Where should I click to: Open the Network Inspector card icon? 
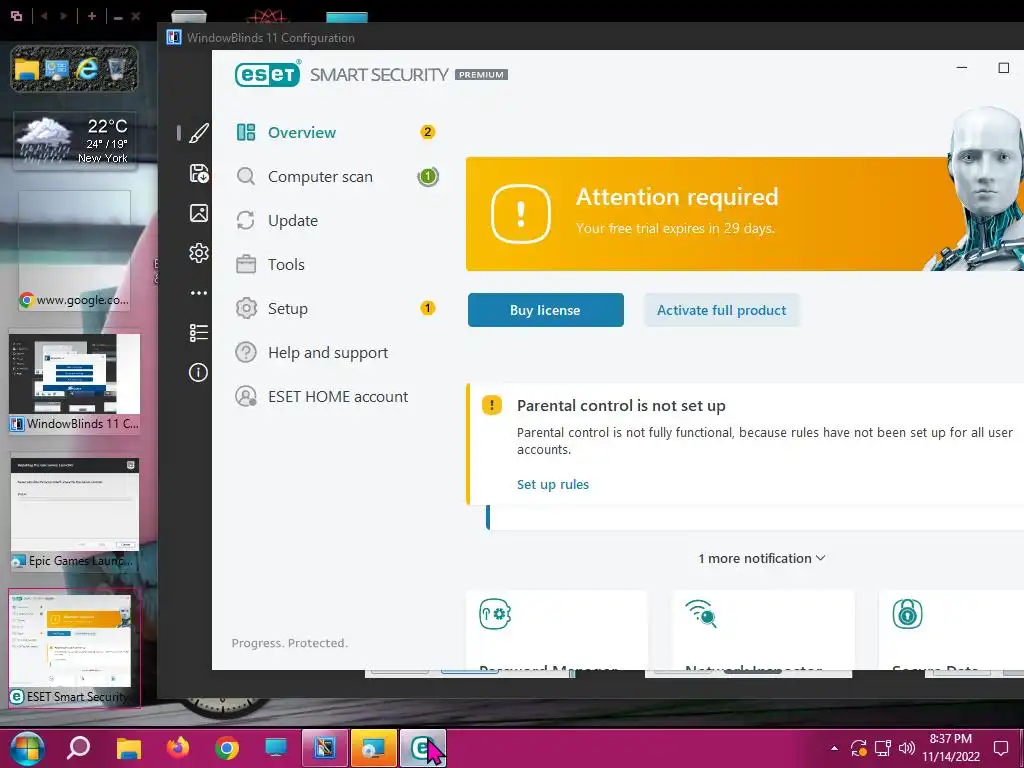(701, 614)
